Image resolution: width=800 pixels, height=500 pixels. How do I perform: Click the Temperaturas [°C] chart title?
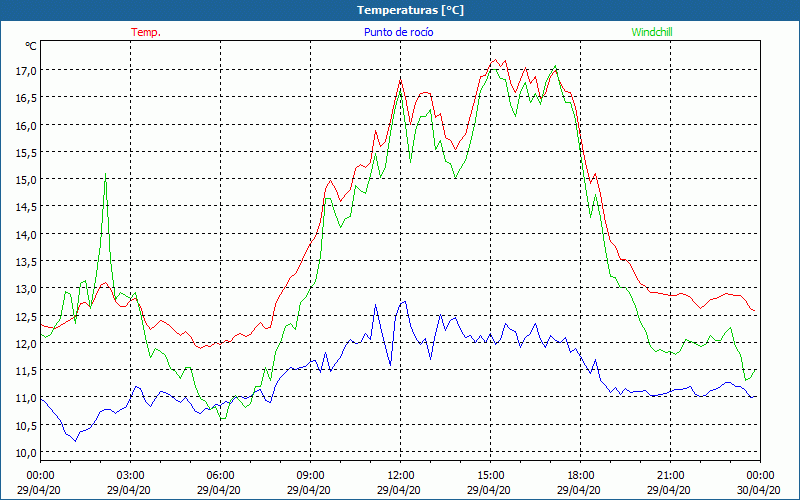[410, 10]
